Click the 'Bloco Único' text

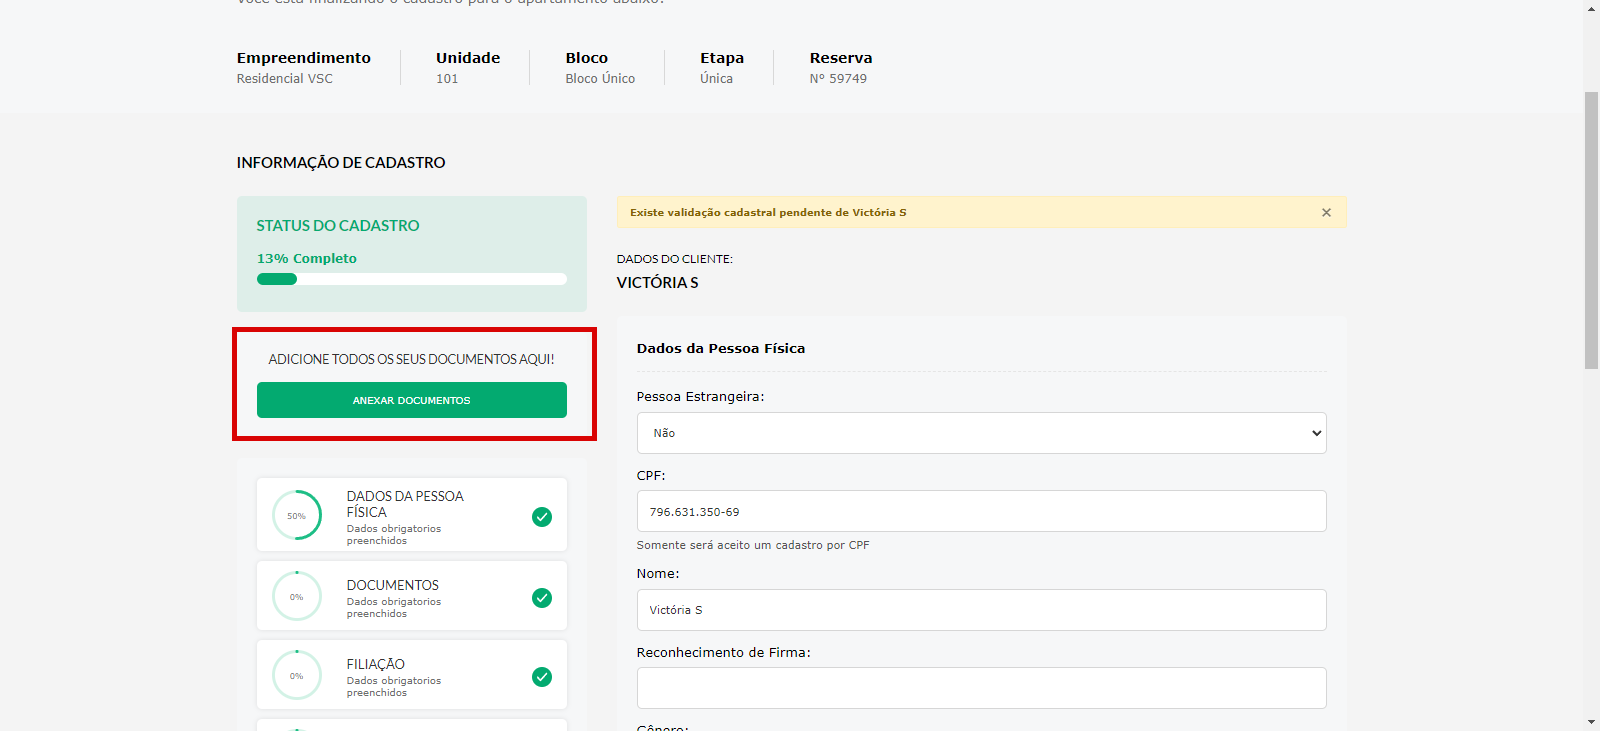pyautogui.click(x=600, y=78)
